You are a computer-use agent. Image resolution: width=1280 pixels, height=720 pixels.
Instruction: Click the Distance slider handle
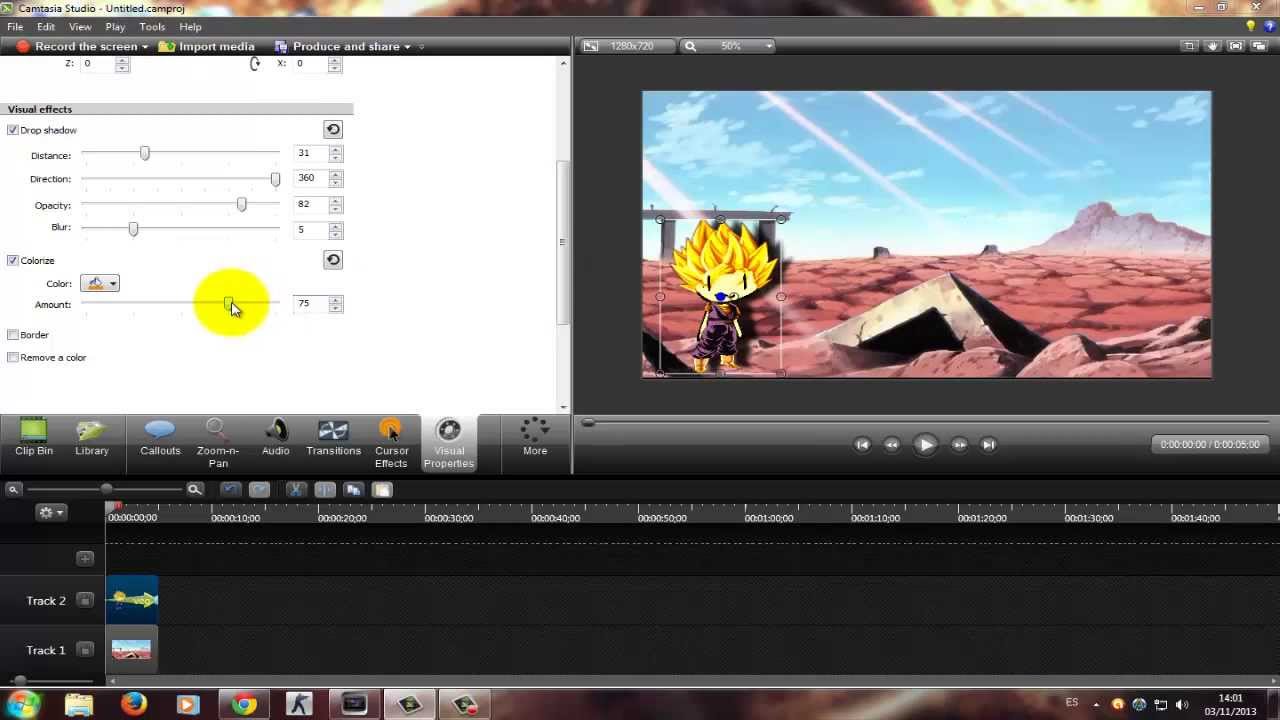point(145,153)
